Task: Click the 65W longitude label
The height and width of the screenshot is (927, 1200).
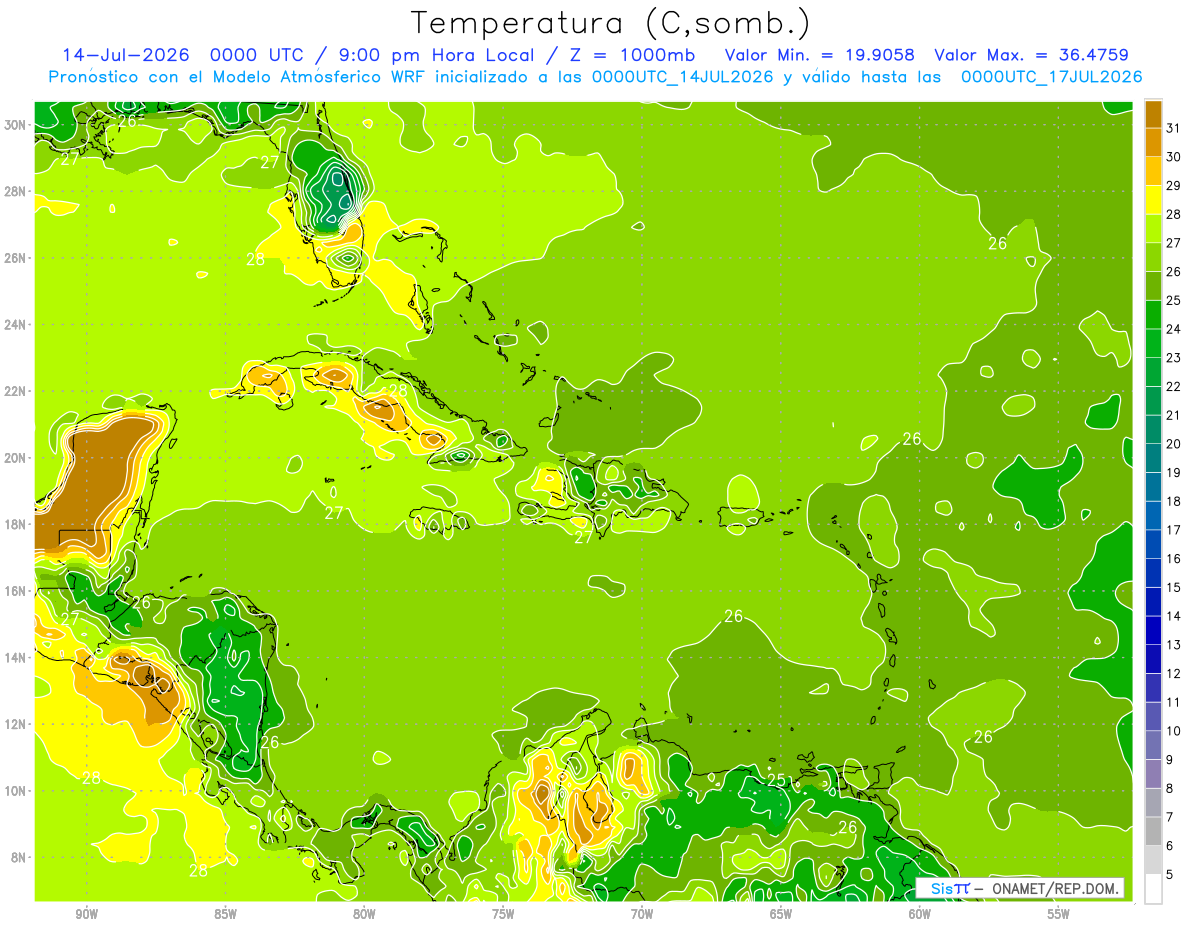Action: [x=781, y=914]
